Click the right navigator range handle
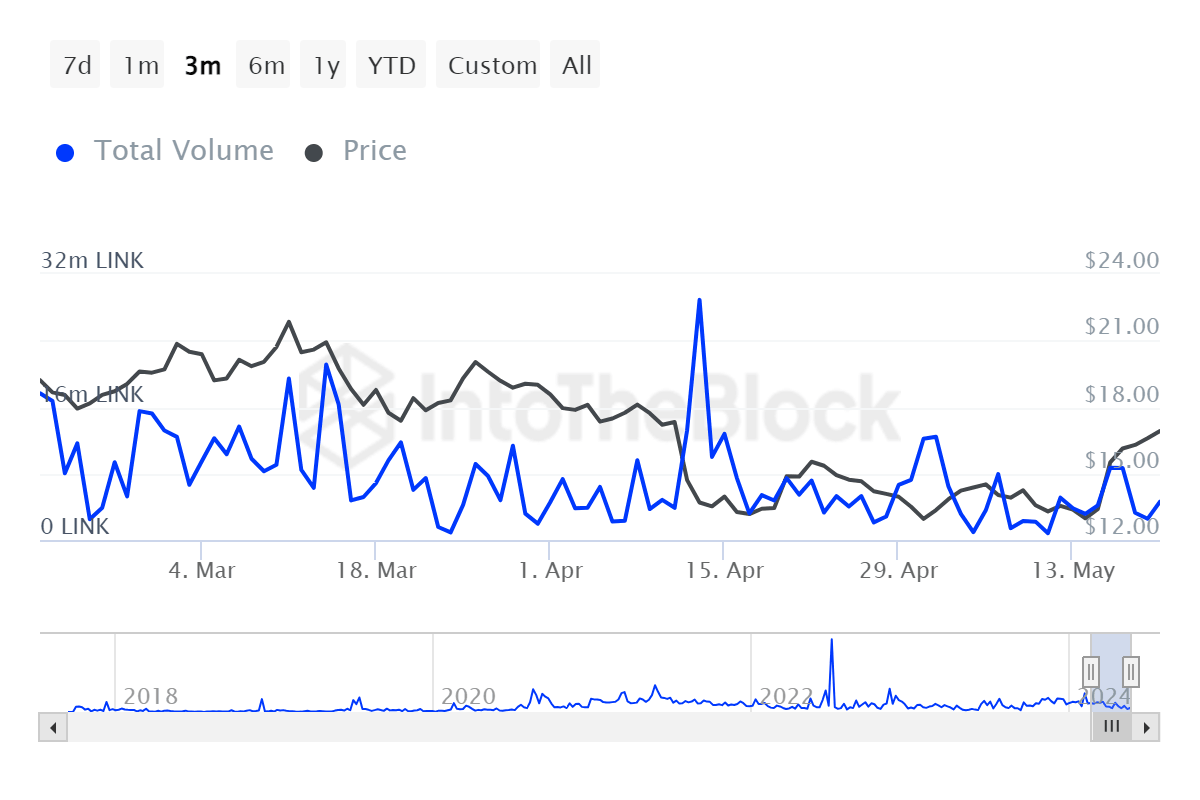The image size is (1200, 800). (1131, 669)
